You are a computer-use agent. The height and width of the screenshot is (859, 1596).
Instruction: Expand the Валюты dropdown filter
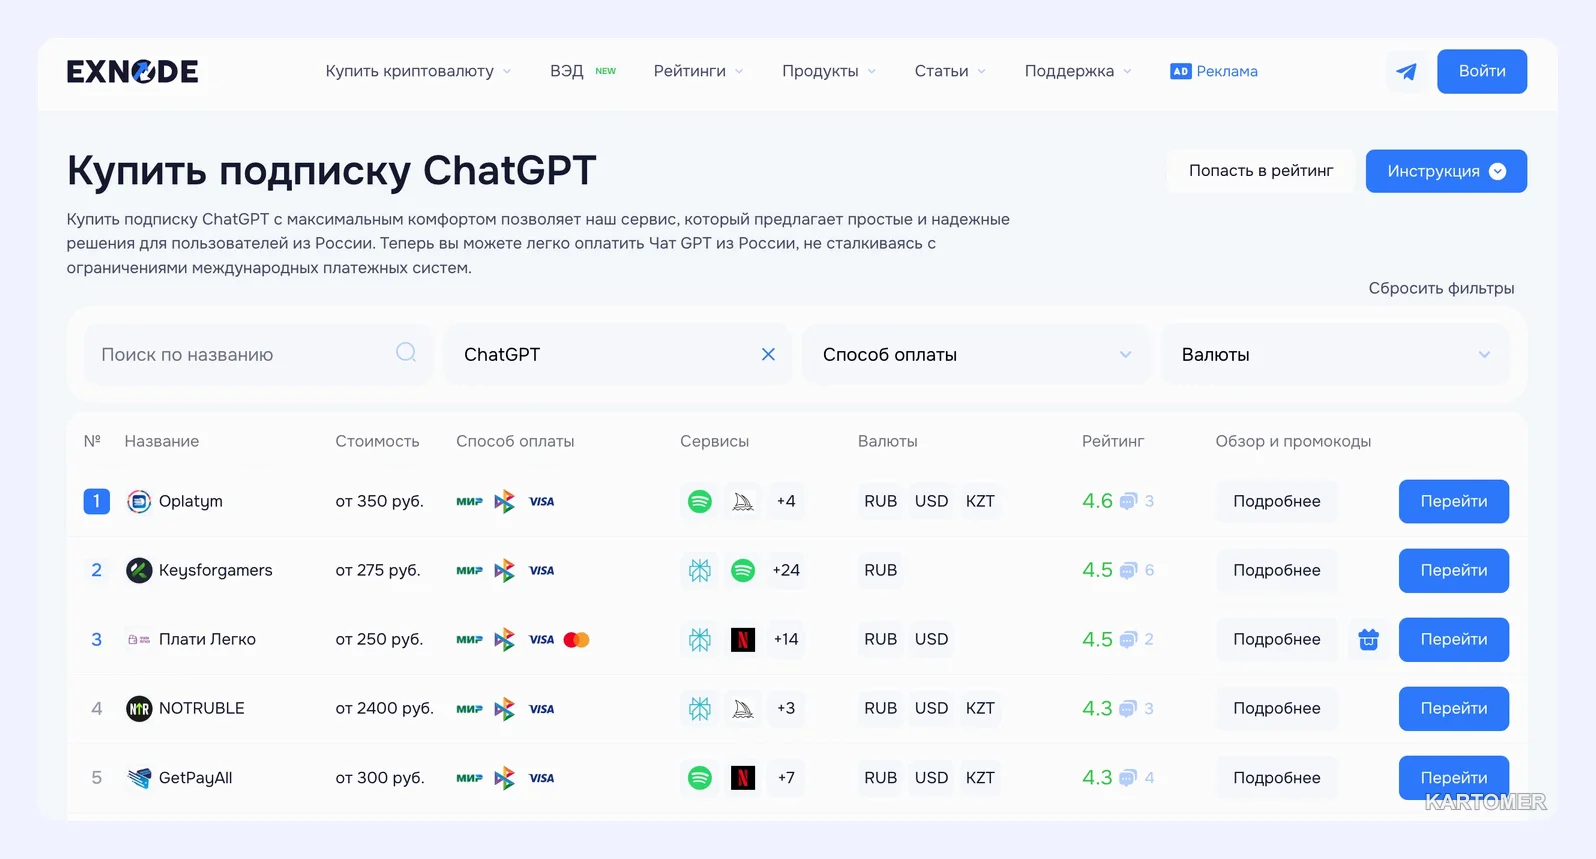tap(1335, 354)
